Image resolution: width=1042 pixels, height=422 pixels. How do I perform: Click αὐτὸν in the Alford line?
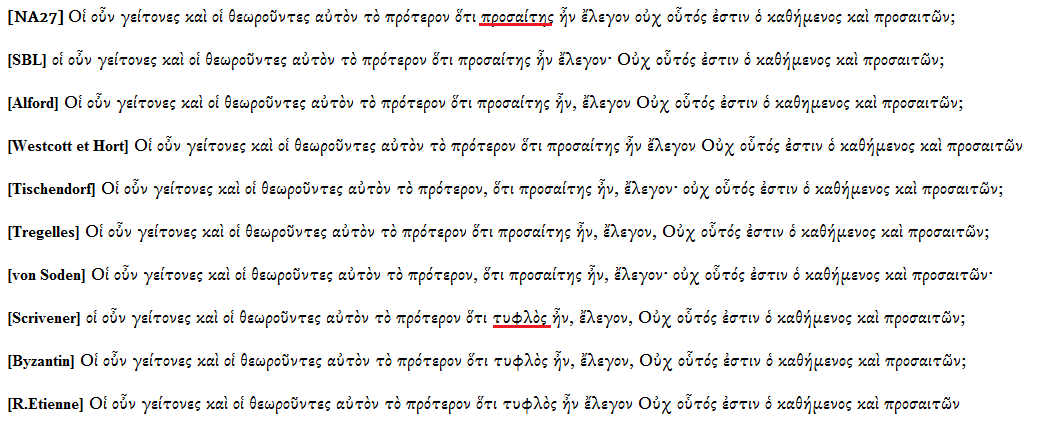point(332,103)
